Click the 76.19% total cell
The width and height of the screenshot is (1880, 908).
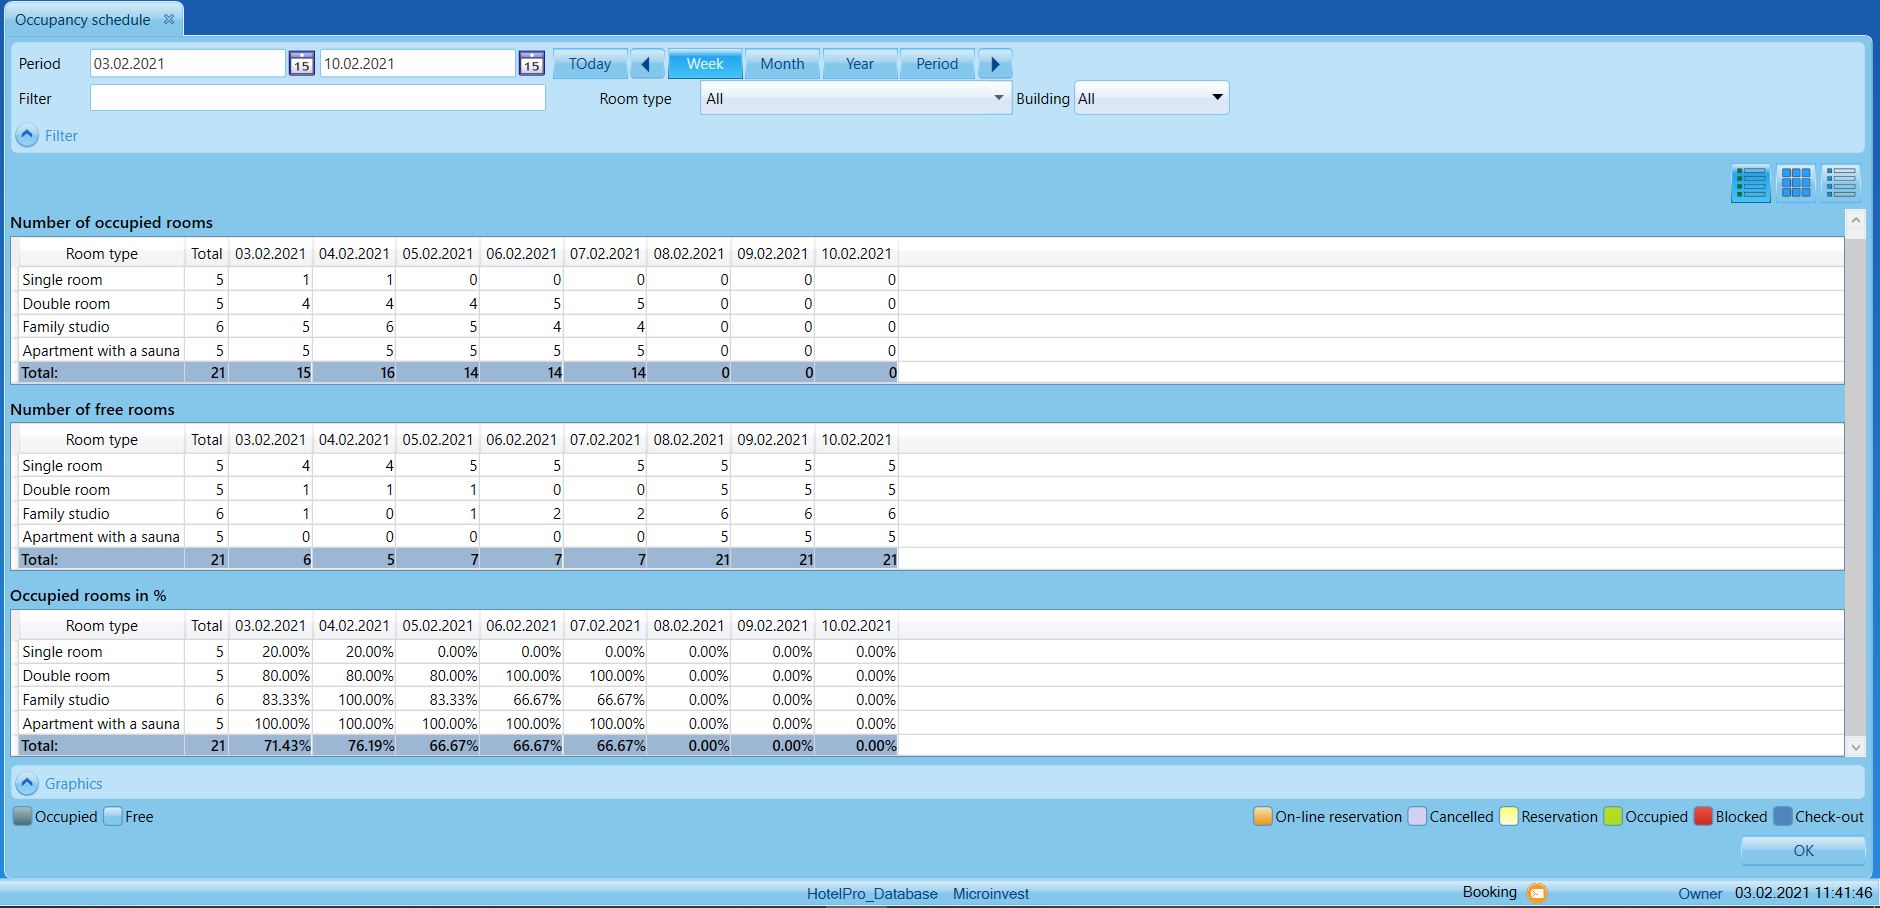354,746
